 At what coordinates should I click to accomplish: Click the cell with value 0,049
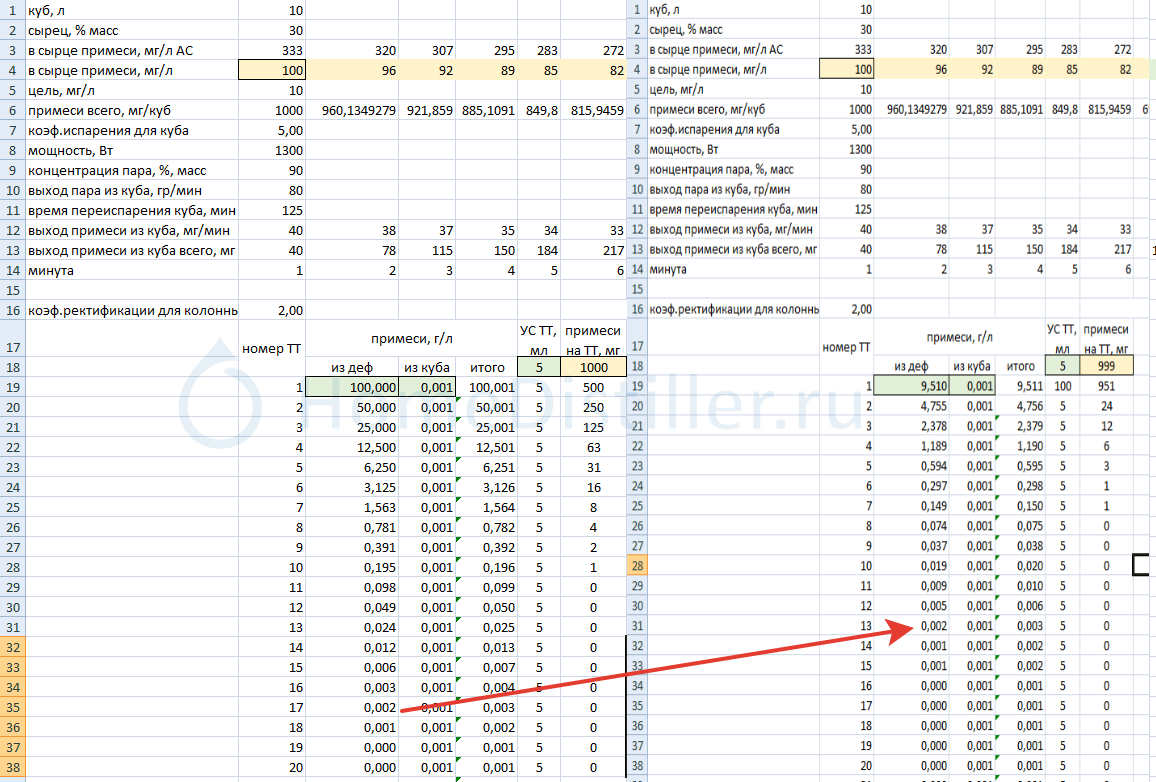coord(352,607)
